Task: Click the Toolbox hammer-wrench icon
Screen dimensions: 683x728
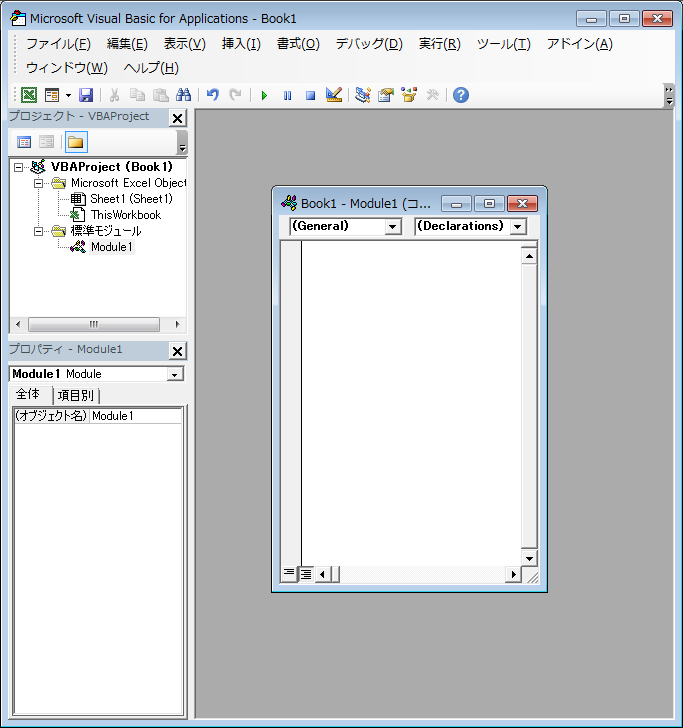Action: pyautogui.click(x=432, y=95)
